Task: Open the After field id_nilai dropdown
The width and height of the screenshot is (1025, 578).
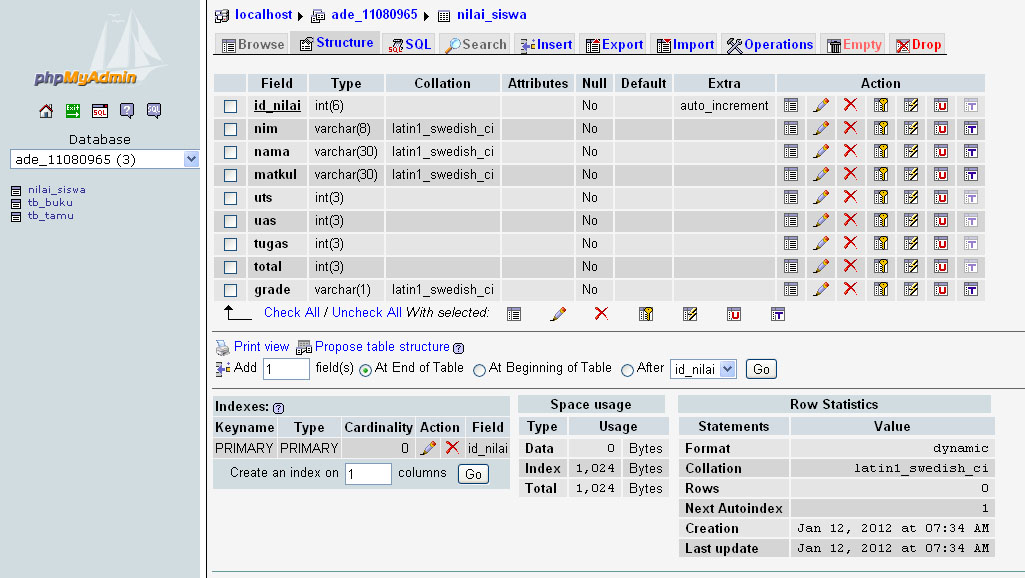Action: [x=703, y=369]
